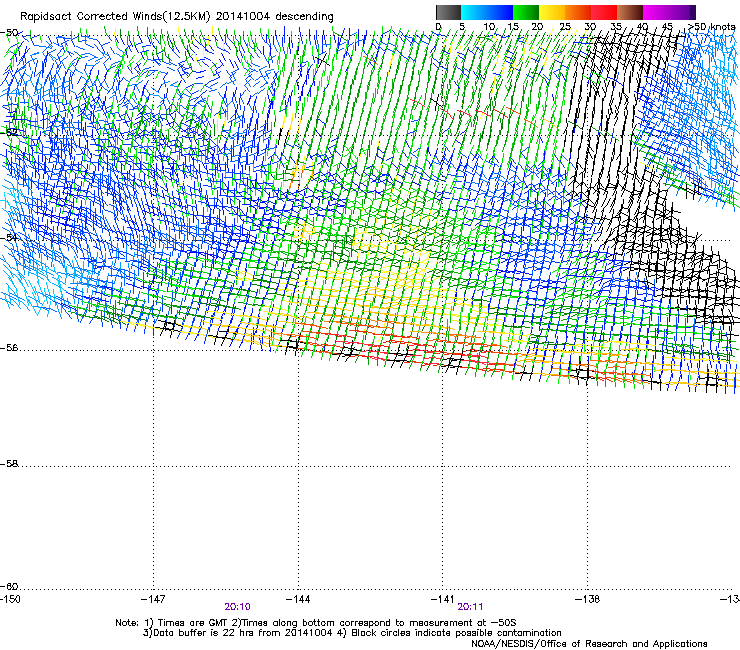Click the latitude label '-56'
The width and height of the screenshot is (740, 650).
[x=9, y=348]
